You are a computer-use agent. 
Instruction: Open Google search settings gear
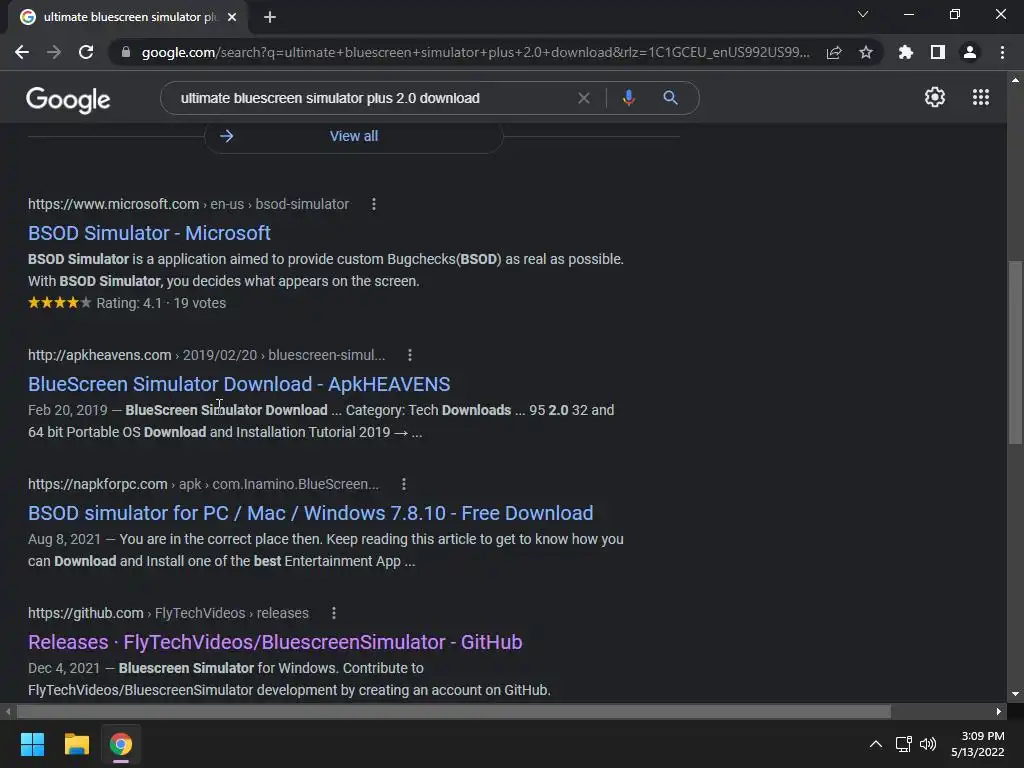(x=935, y=97)
